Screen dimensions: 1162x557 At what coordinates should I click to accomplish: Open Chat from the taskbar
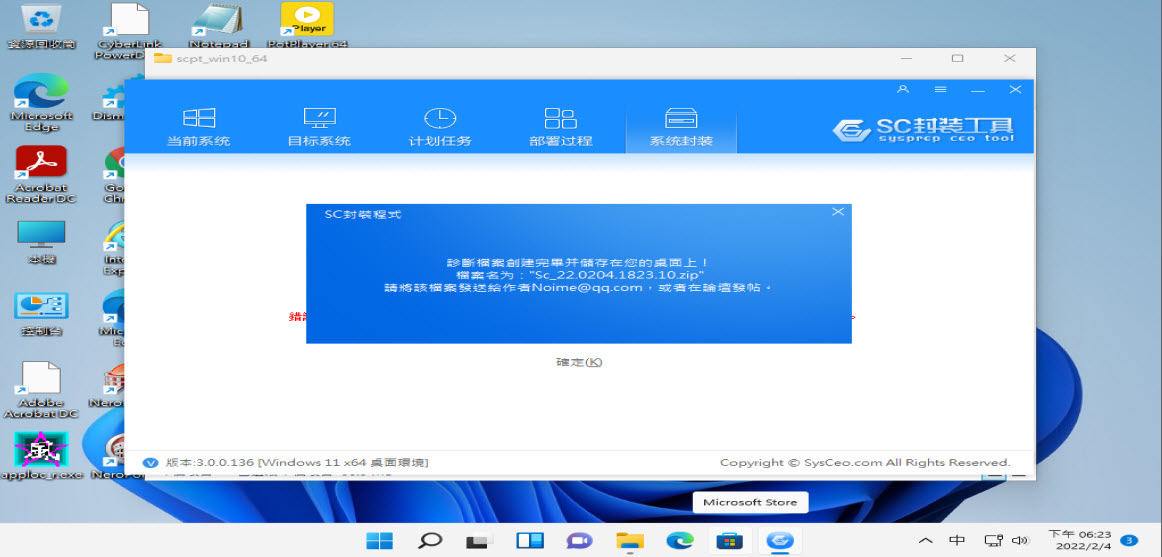tap(580, 540)
